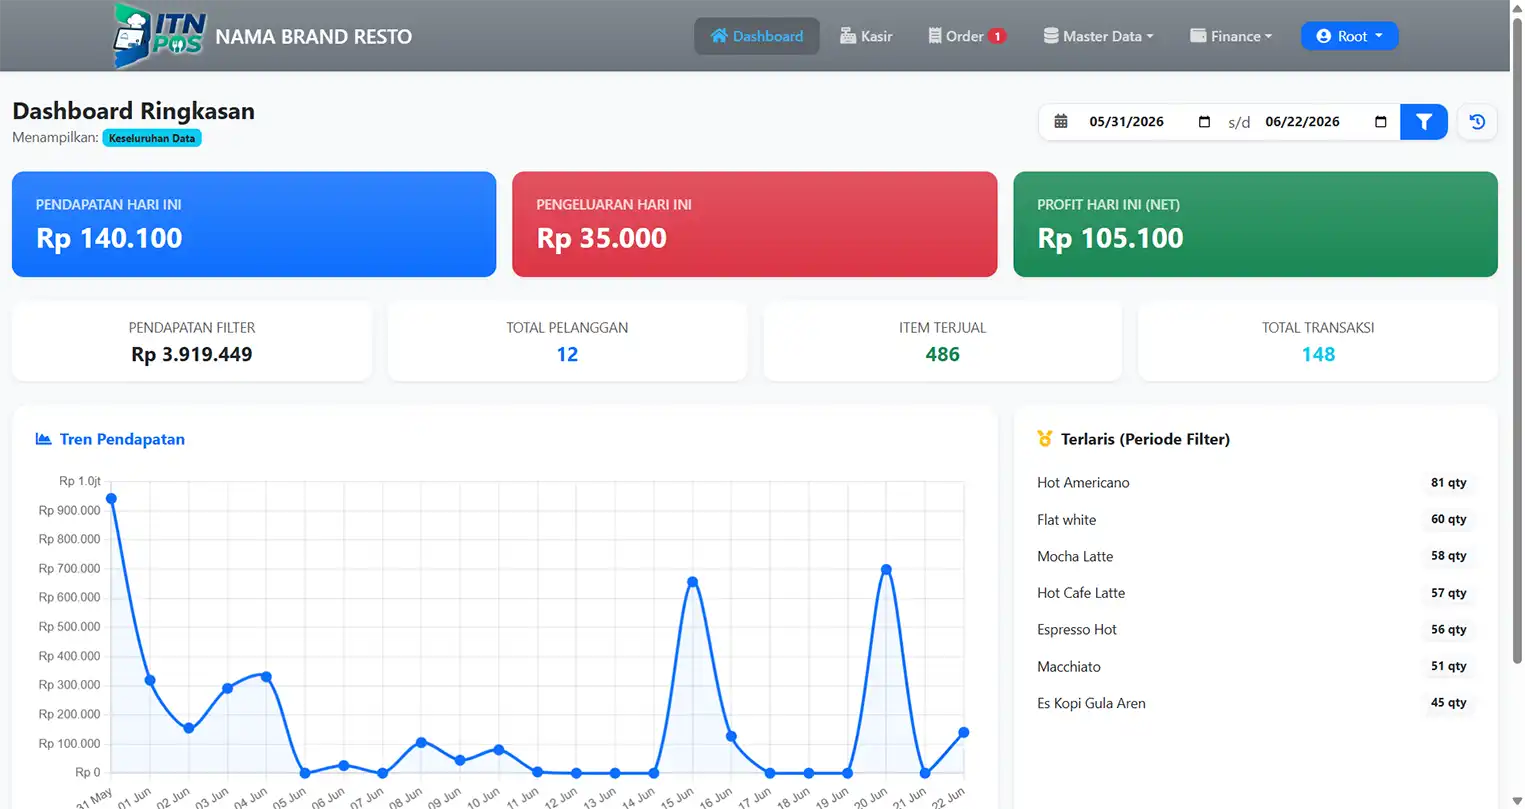Open the Root account dropdown

click(x=1350, y=36)
